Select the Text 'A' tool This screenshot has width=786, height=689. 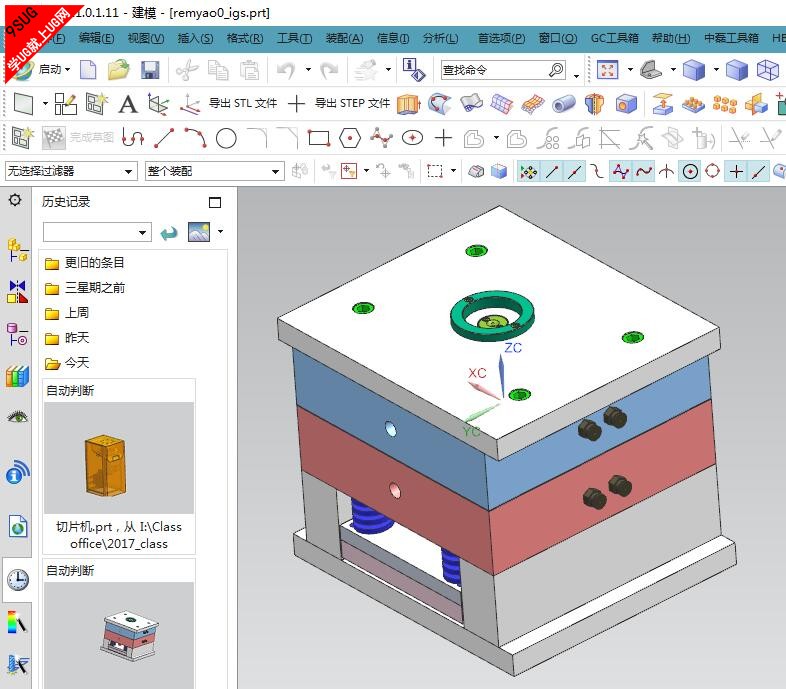pos(128,104)
